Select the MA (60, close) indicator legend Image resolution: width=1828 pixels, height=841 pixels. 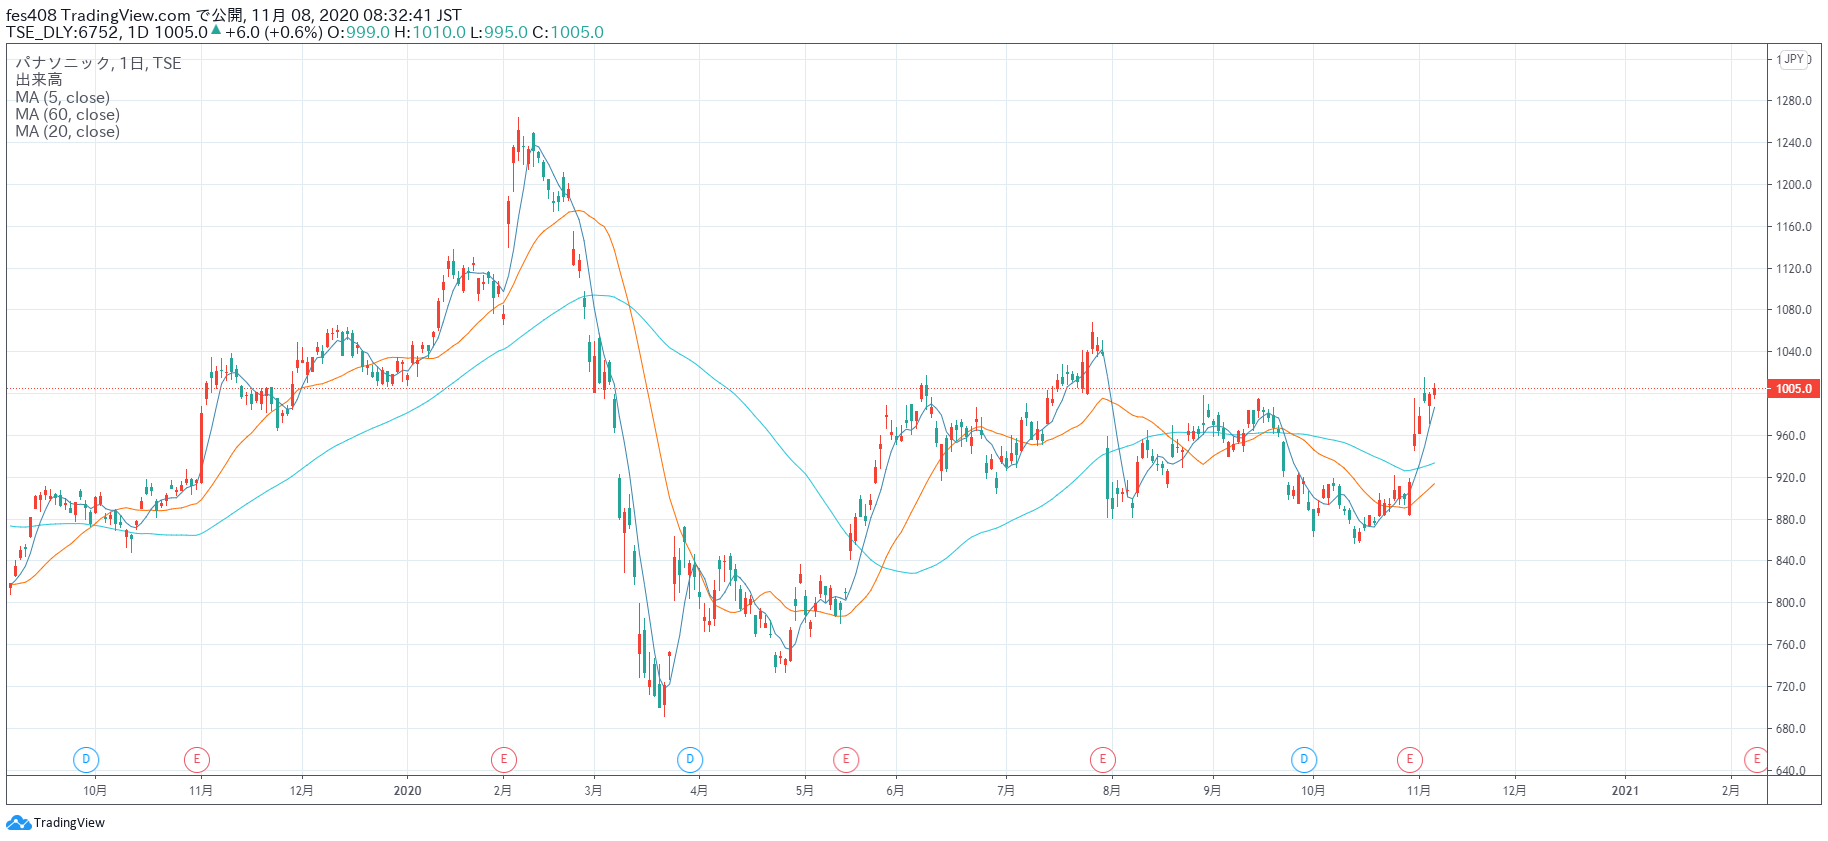pyautogui.click(x=67, y=115)
